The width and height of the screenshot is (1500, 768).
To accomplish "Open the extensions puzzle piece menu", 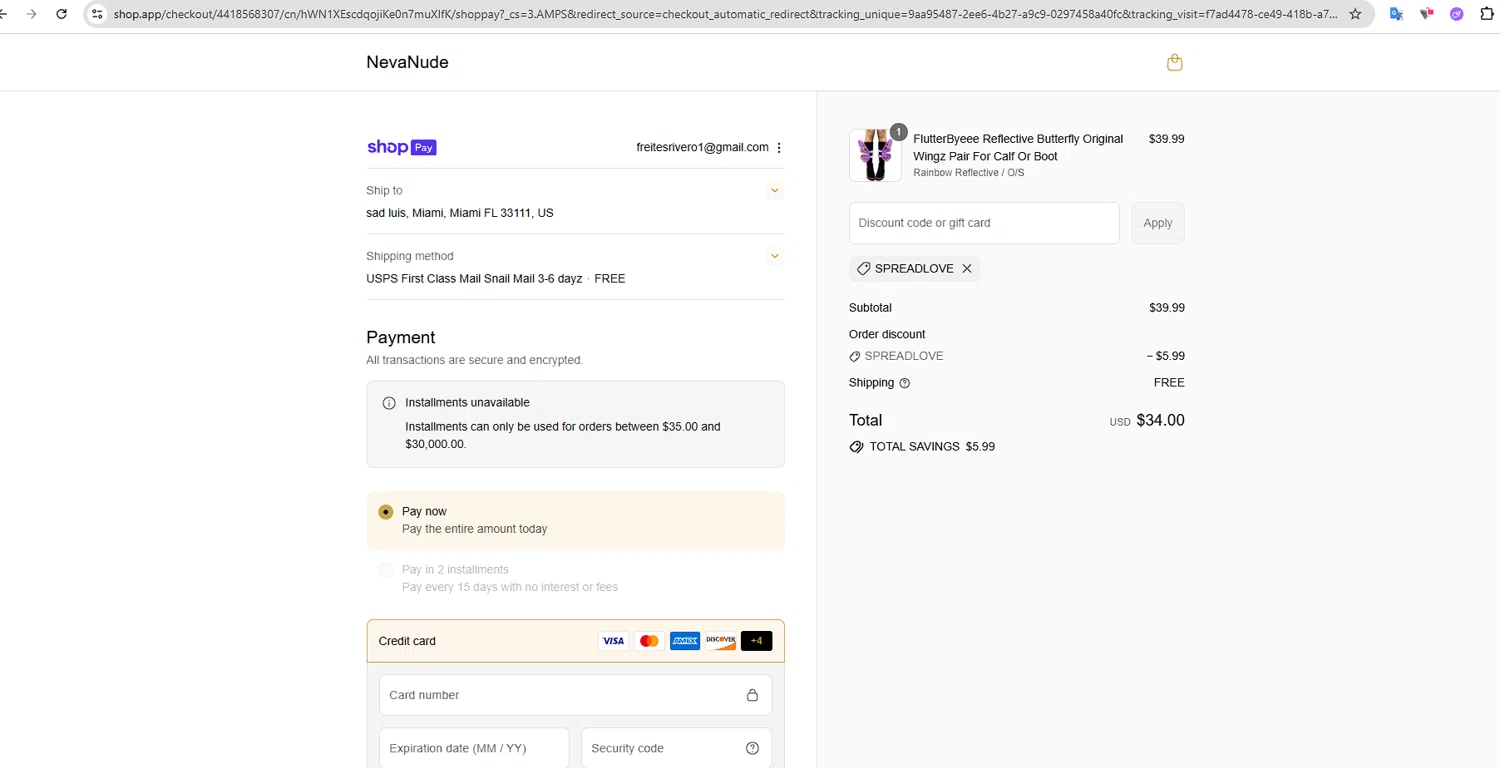I will coord(1487,14).
